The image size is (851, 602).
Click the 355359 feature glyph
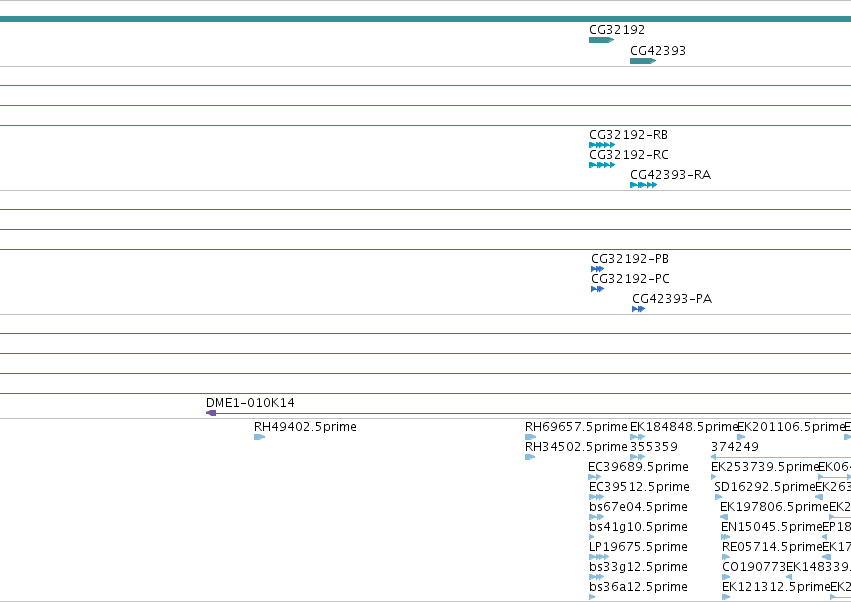638,457
